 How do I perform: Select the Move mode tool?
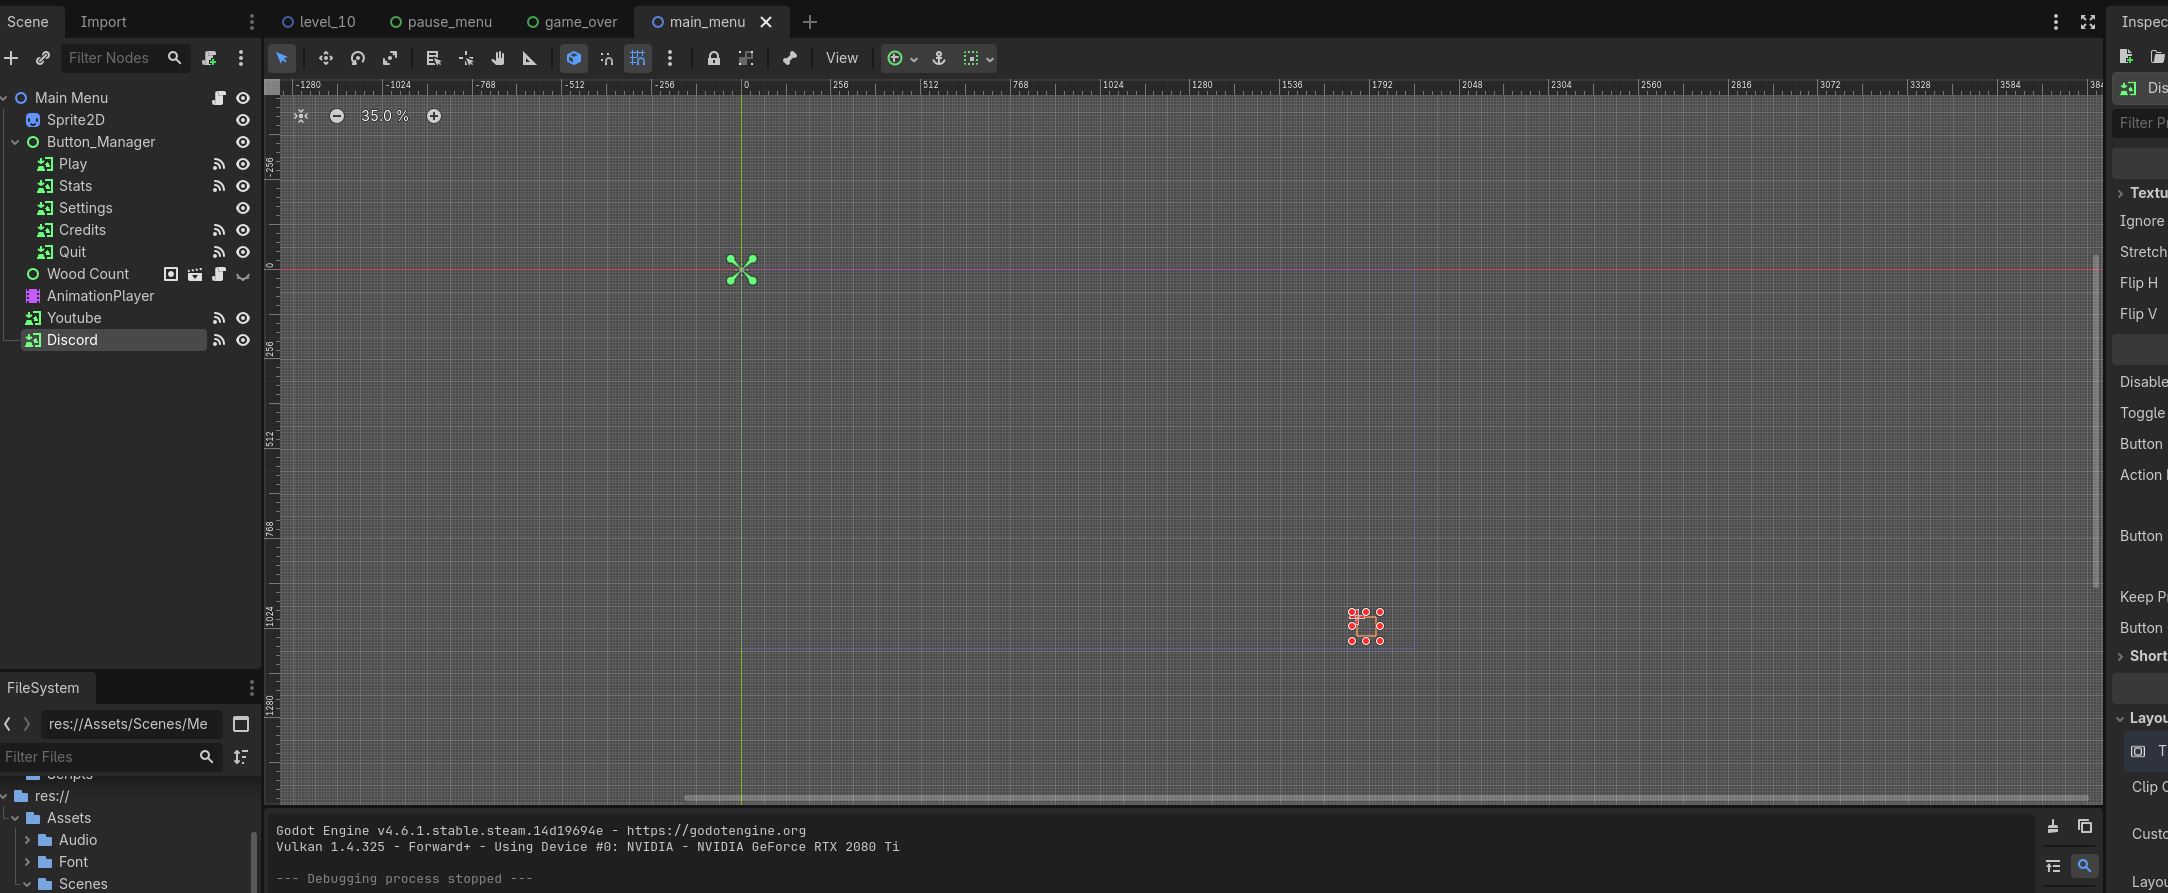pyautogui.click(x=325, y=59)
